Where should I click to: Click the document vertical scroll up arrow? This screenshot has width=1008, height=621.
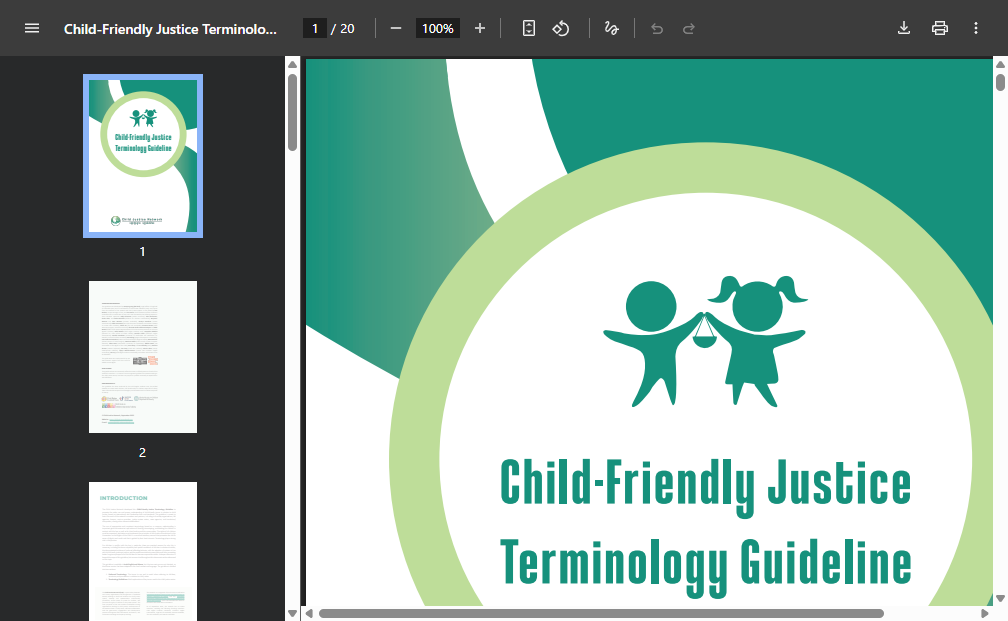(1000, 64)
